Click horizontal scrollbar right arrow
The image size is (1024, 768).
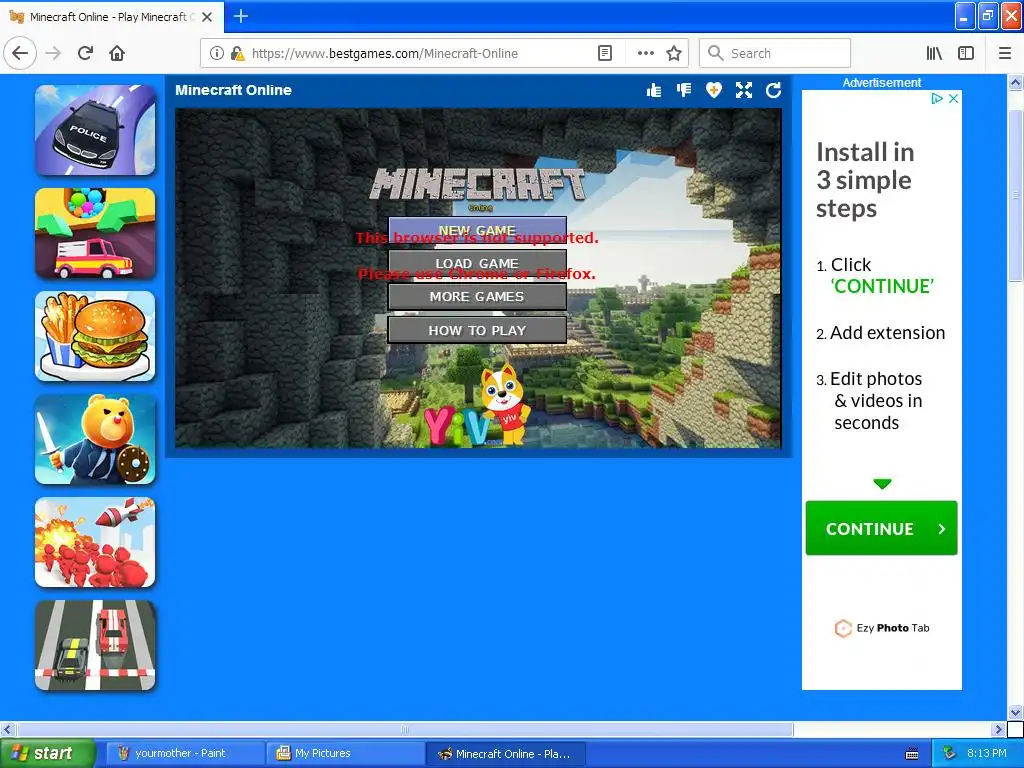click(x=998, y=729)
